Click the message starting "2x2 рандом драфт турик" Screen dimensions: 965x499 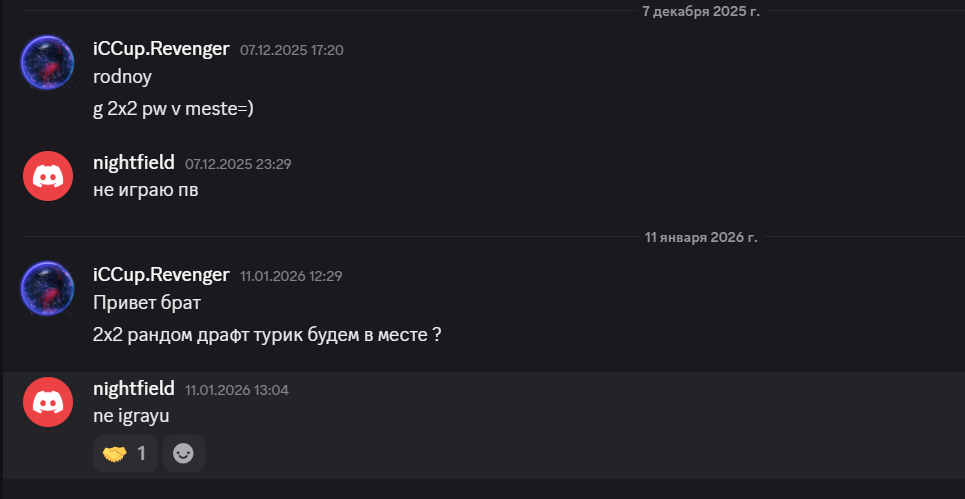pyautogui.click(x=267, y=335)
